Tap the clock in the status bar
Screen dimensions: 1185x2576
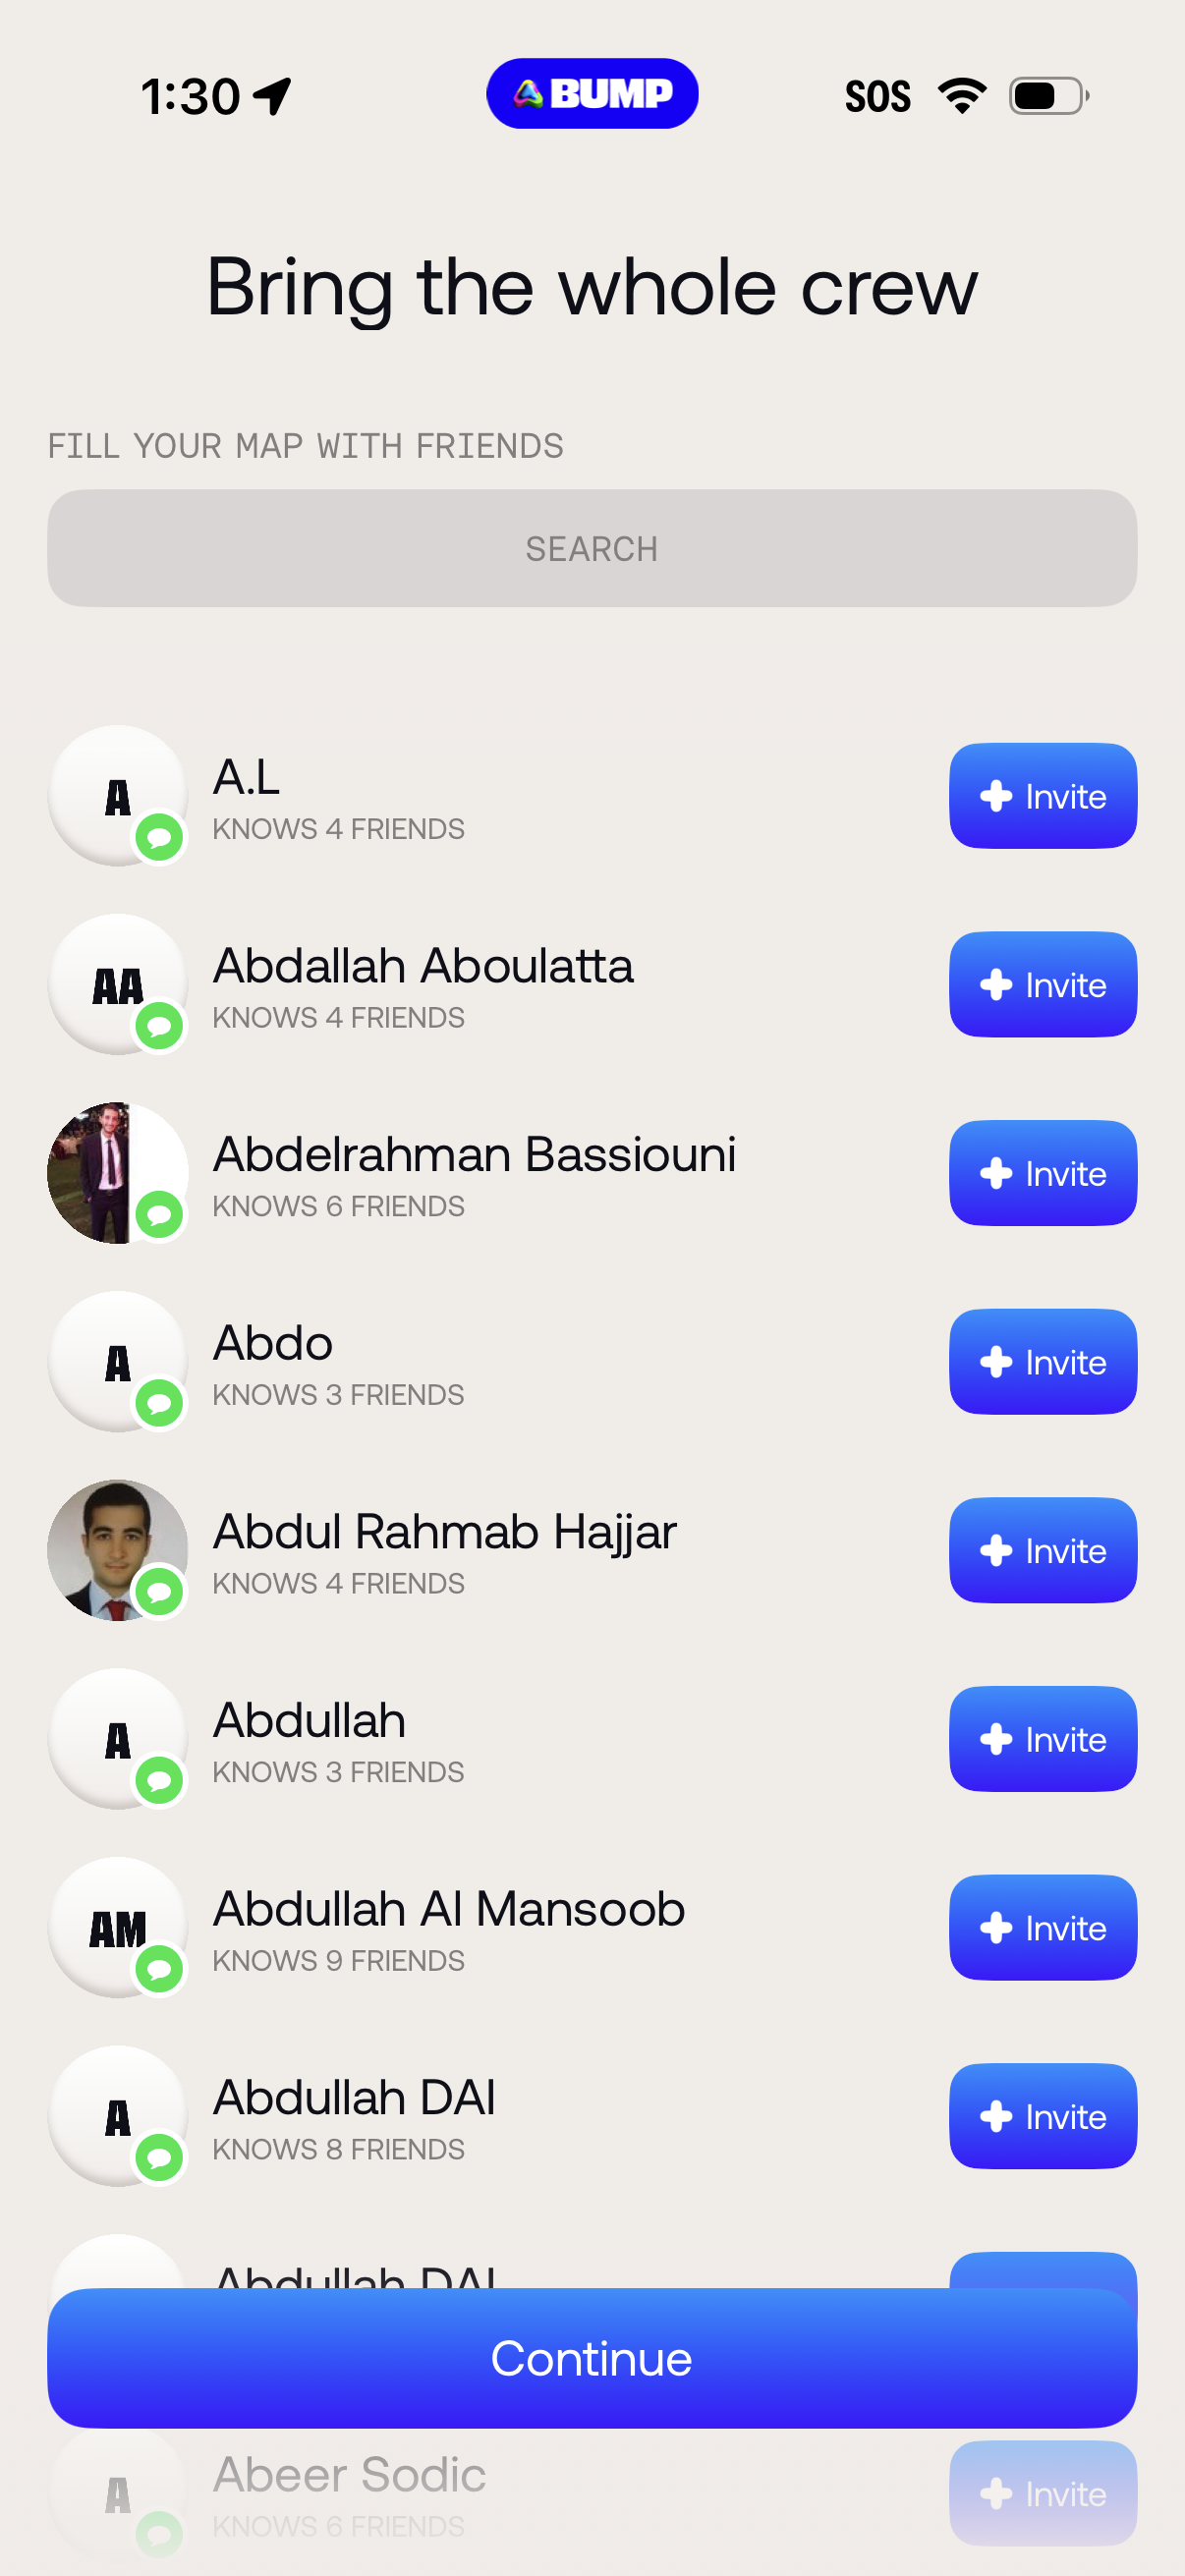pos(192,95)
